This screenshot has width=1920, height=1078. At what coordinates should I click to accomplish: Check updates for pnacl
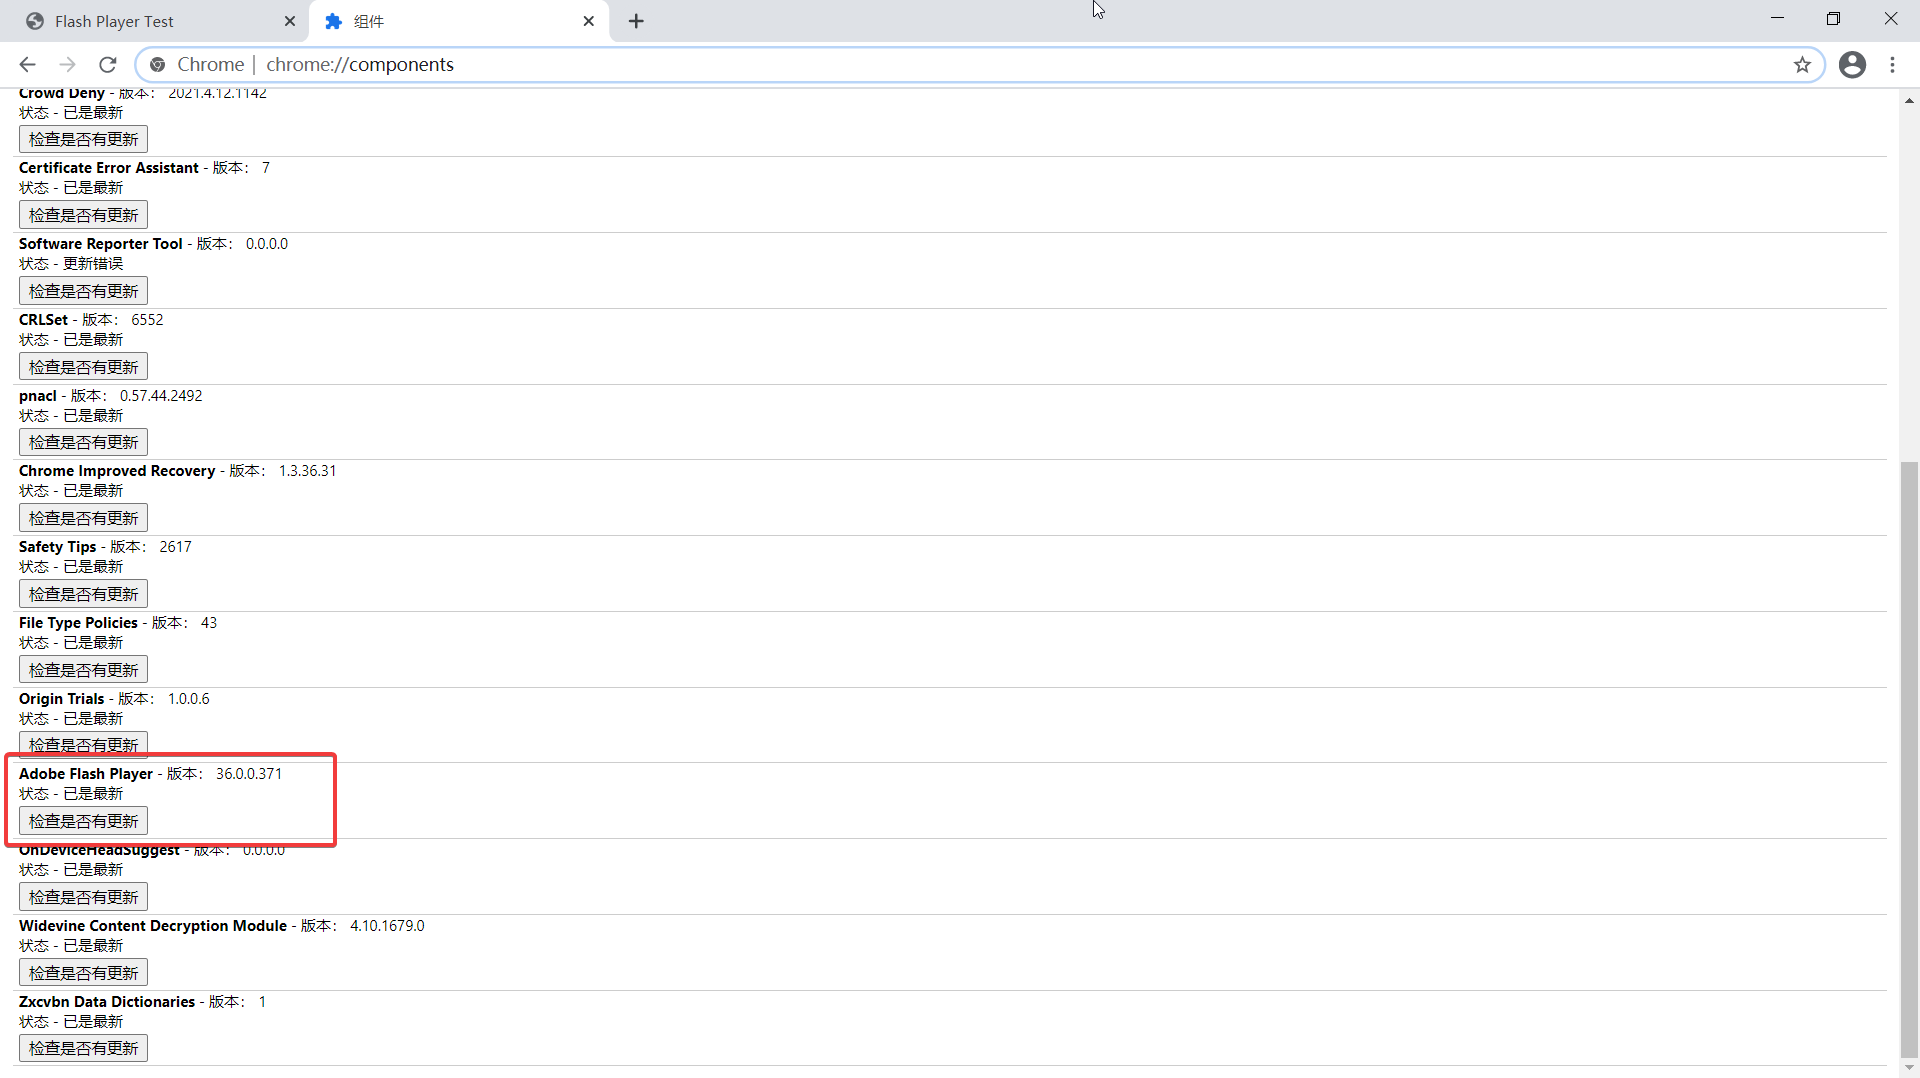[83, 442]
